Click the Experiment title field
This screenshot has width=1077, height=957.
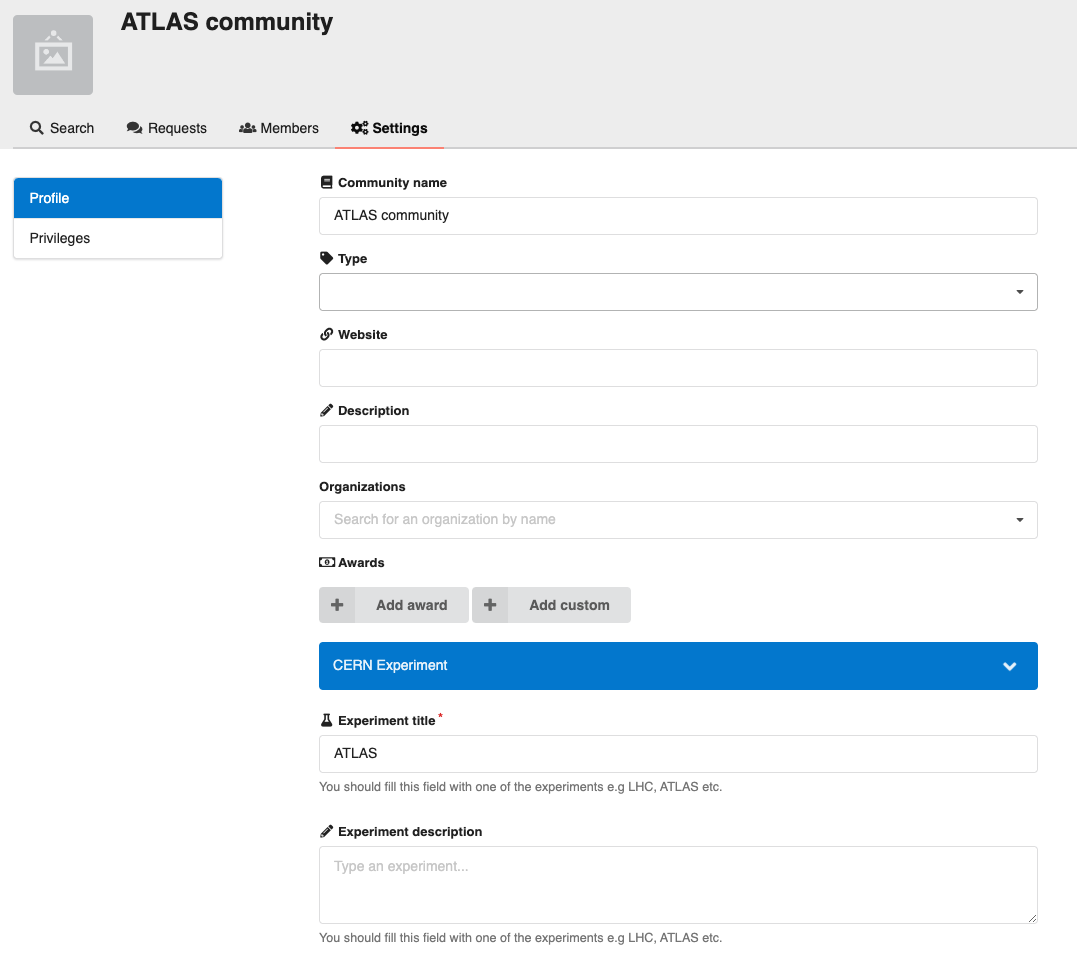pyautogui.click(x=678, y=754)
